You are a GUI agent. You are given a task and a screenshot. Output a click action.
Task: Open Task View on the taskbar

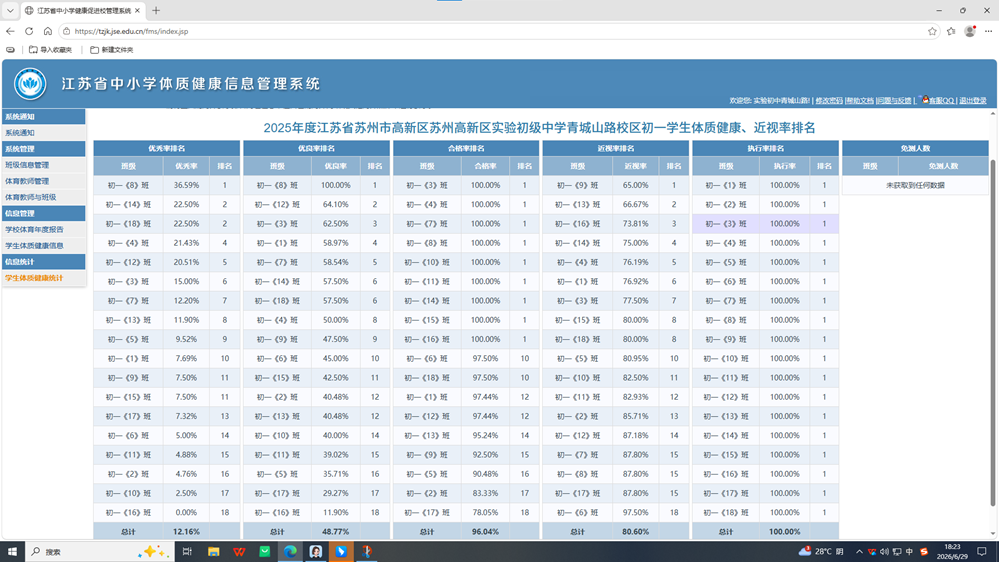click(x=187, y=551)
